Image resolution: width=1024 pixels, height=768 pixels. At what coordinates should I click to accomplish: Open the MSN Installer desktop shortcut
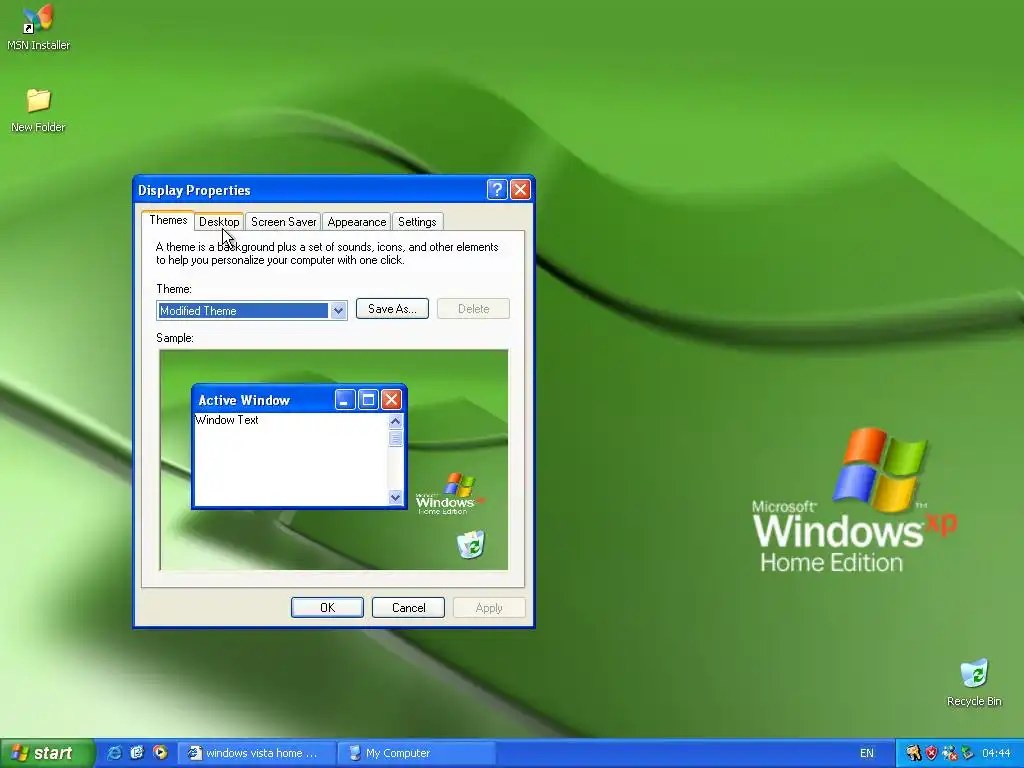coord(38,27)
